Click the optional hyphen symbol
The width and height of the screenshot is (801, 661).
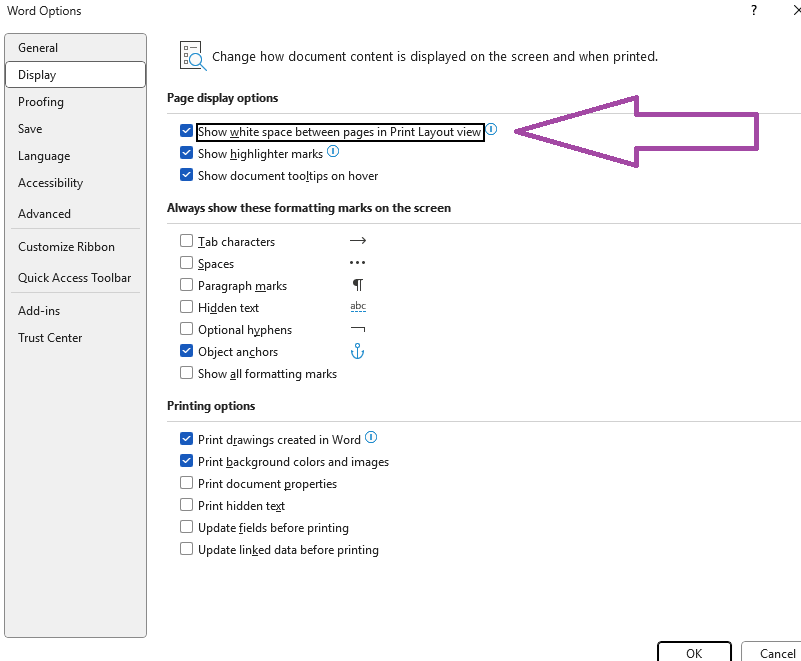point(357,329)
